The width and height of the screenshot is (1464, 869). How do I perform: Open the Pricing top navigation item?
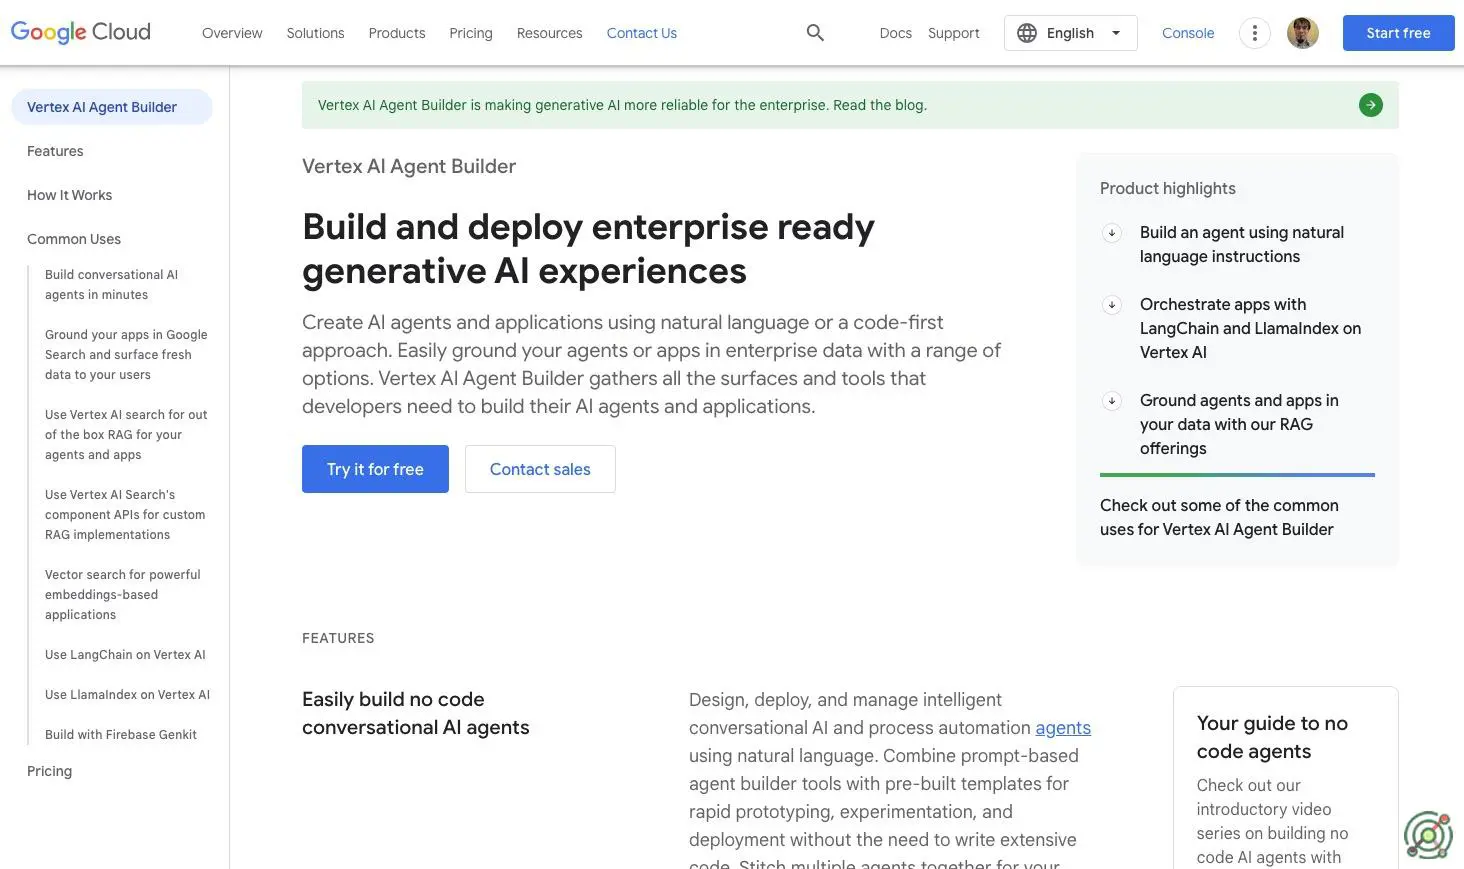click(471, 33)
